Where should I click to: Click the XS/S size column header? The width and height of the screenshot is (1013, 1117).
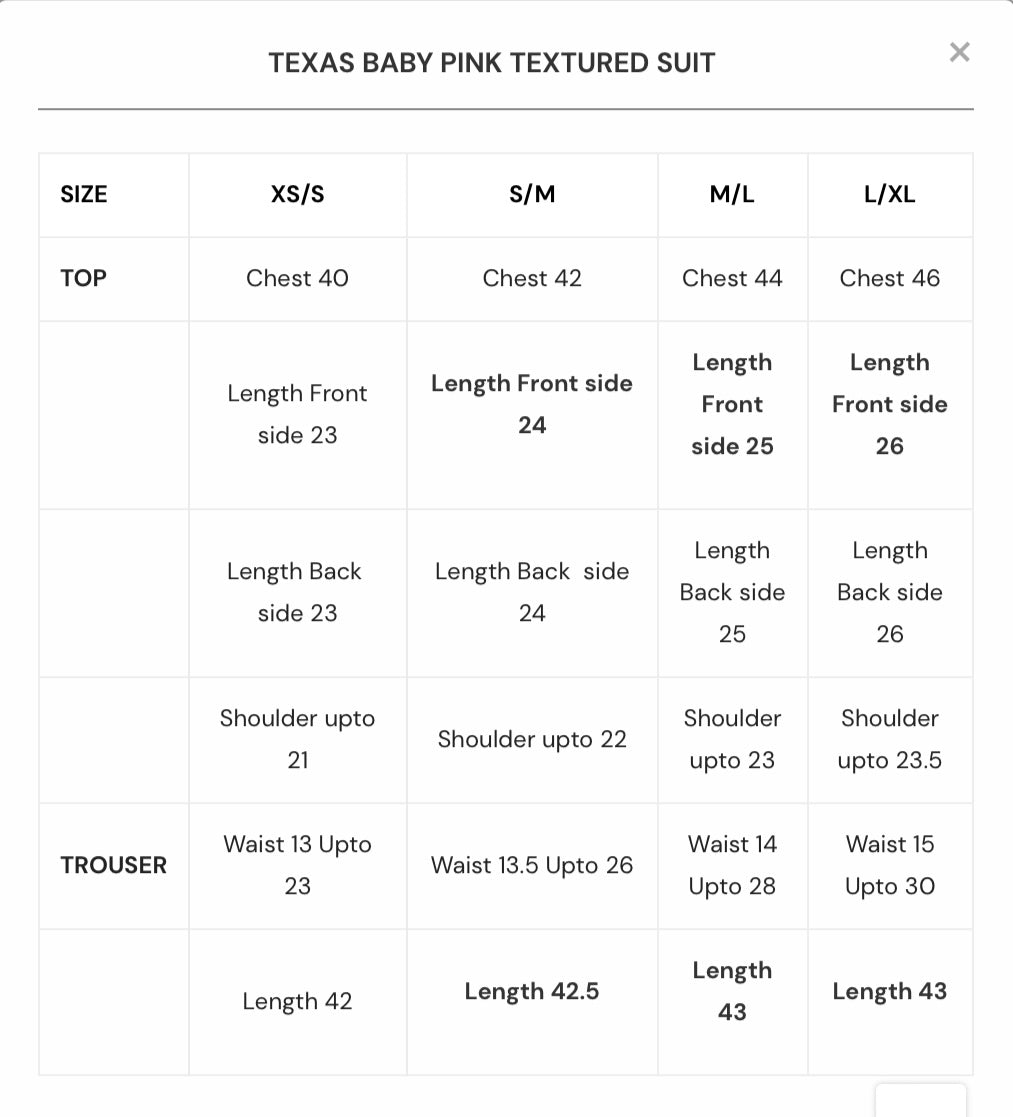click(297, 195)
